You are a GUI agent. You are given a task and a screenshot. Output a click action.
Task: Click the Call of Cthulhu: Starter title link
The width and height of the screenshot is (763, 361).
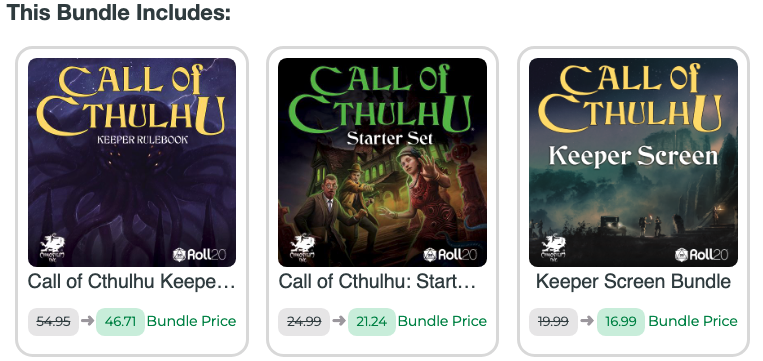(377, 282)
